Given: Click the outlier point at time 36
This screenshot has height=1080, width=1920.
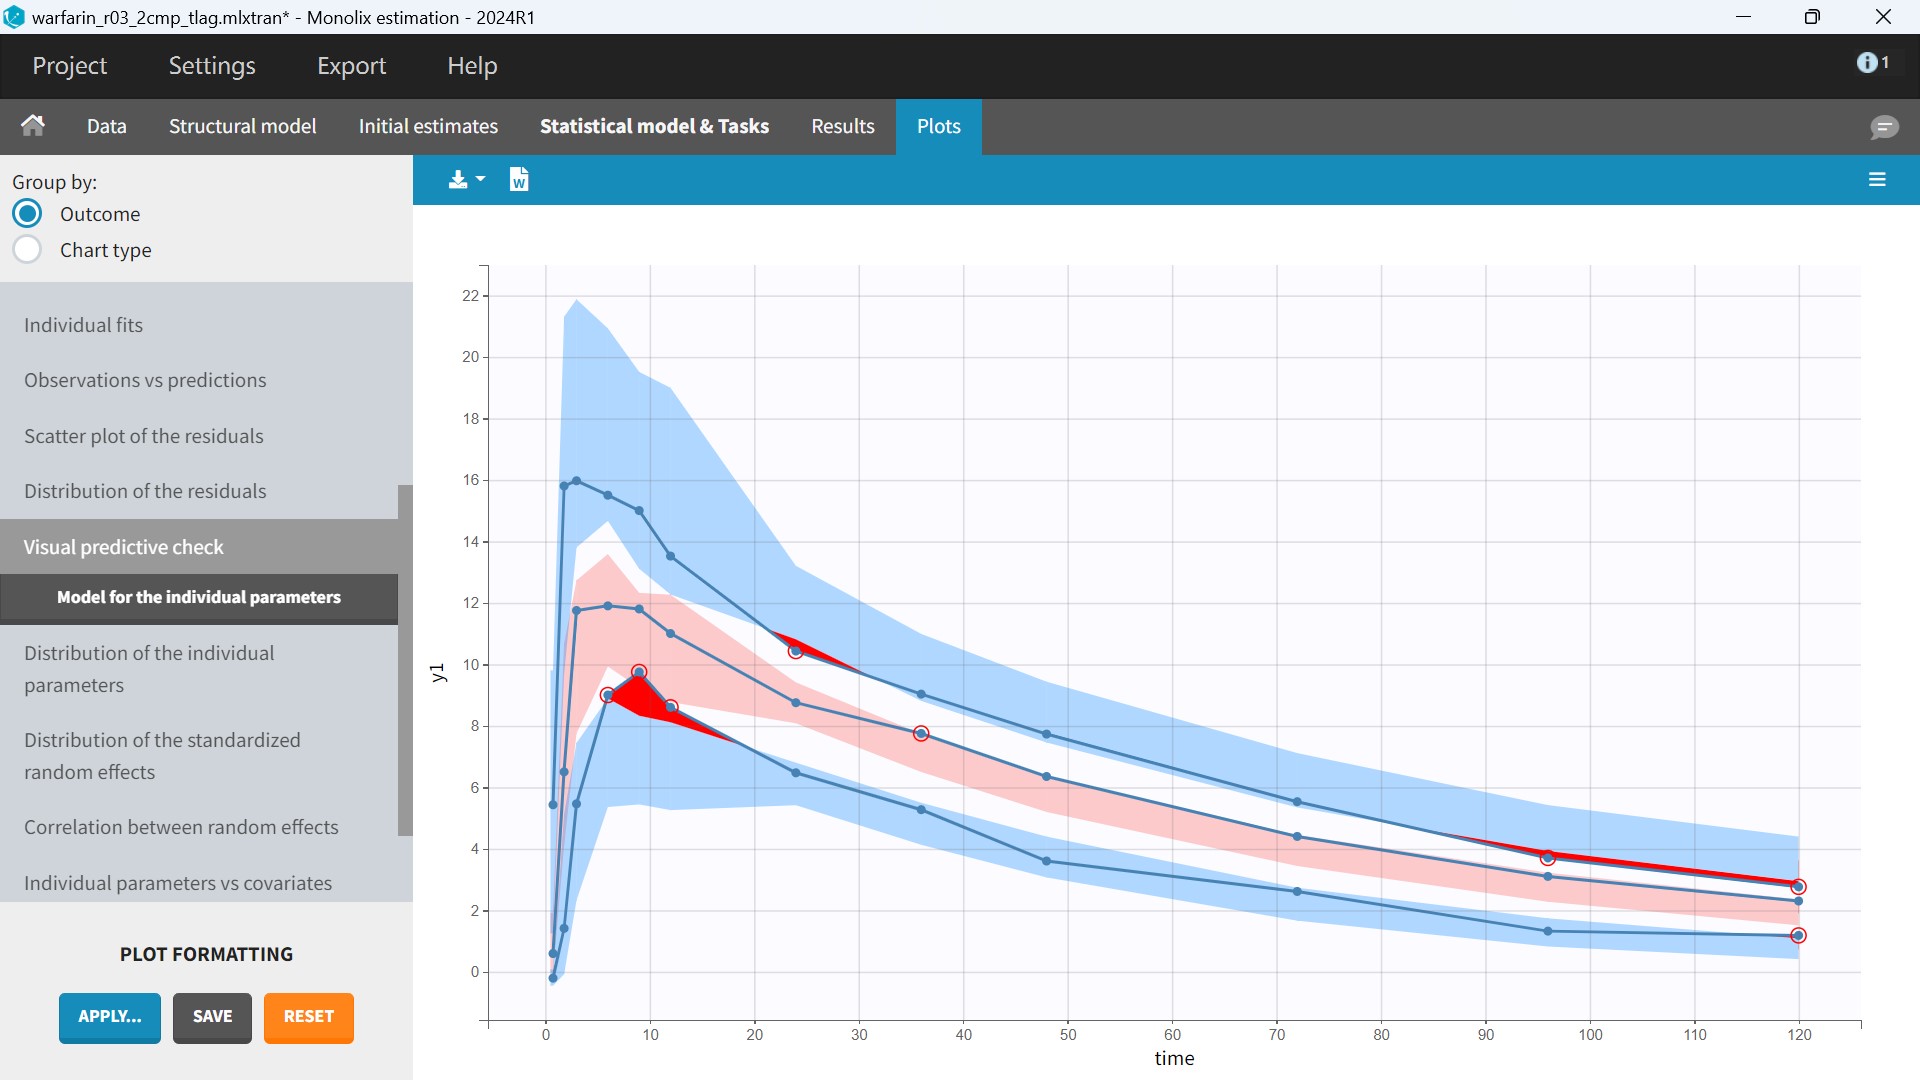Looking at the screenshot, I should click(921, 734).
